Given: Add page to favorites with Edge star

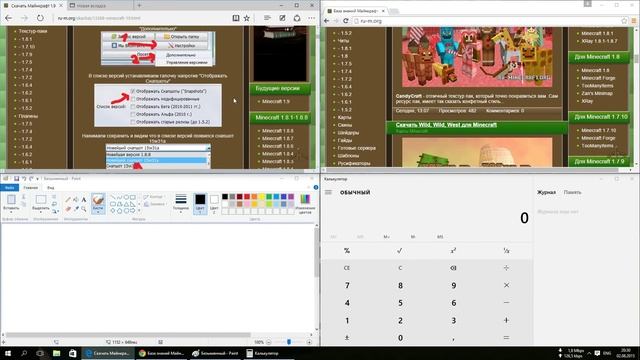Looking at the screenshot, I should coord(247,18).
